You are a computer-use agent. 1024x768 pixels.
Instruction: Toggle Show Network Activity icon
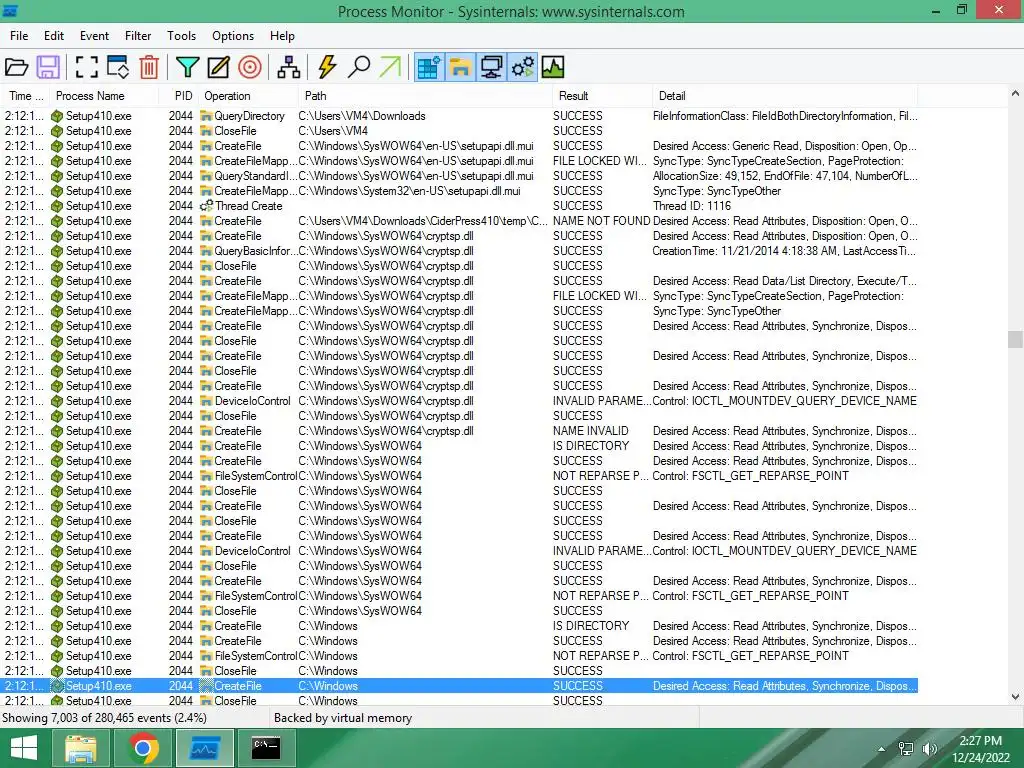[x=492, y=67]
